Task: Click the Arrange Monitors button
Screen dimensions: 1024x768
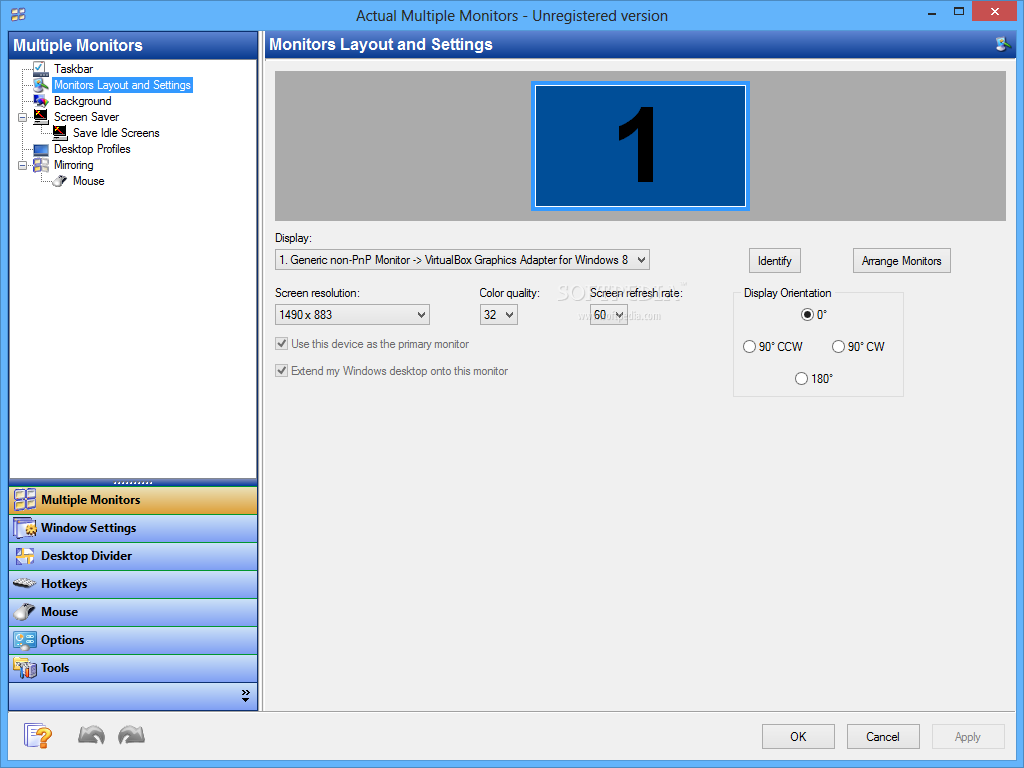Action: (901, 261)
